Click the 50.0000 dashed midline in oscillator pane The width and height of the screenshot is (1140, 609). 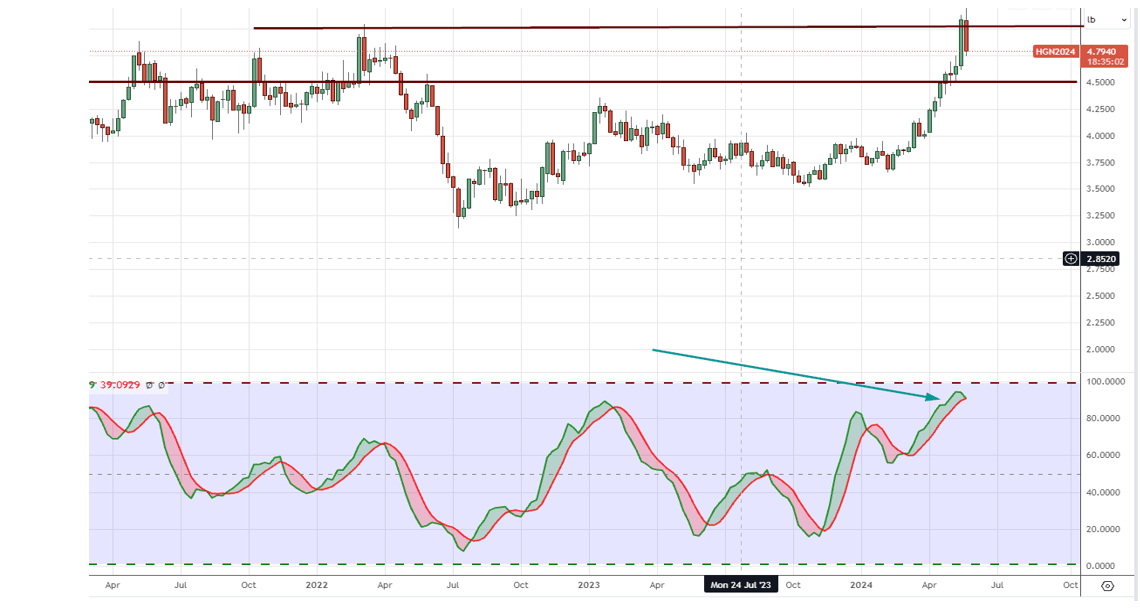(583, 475)
